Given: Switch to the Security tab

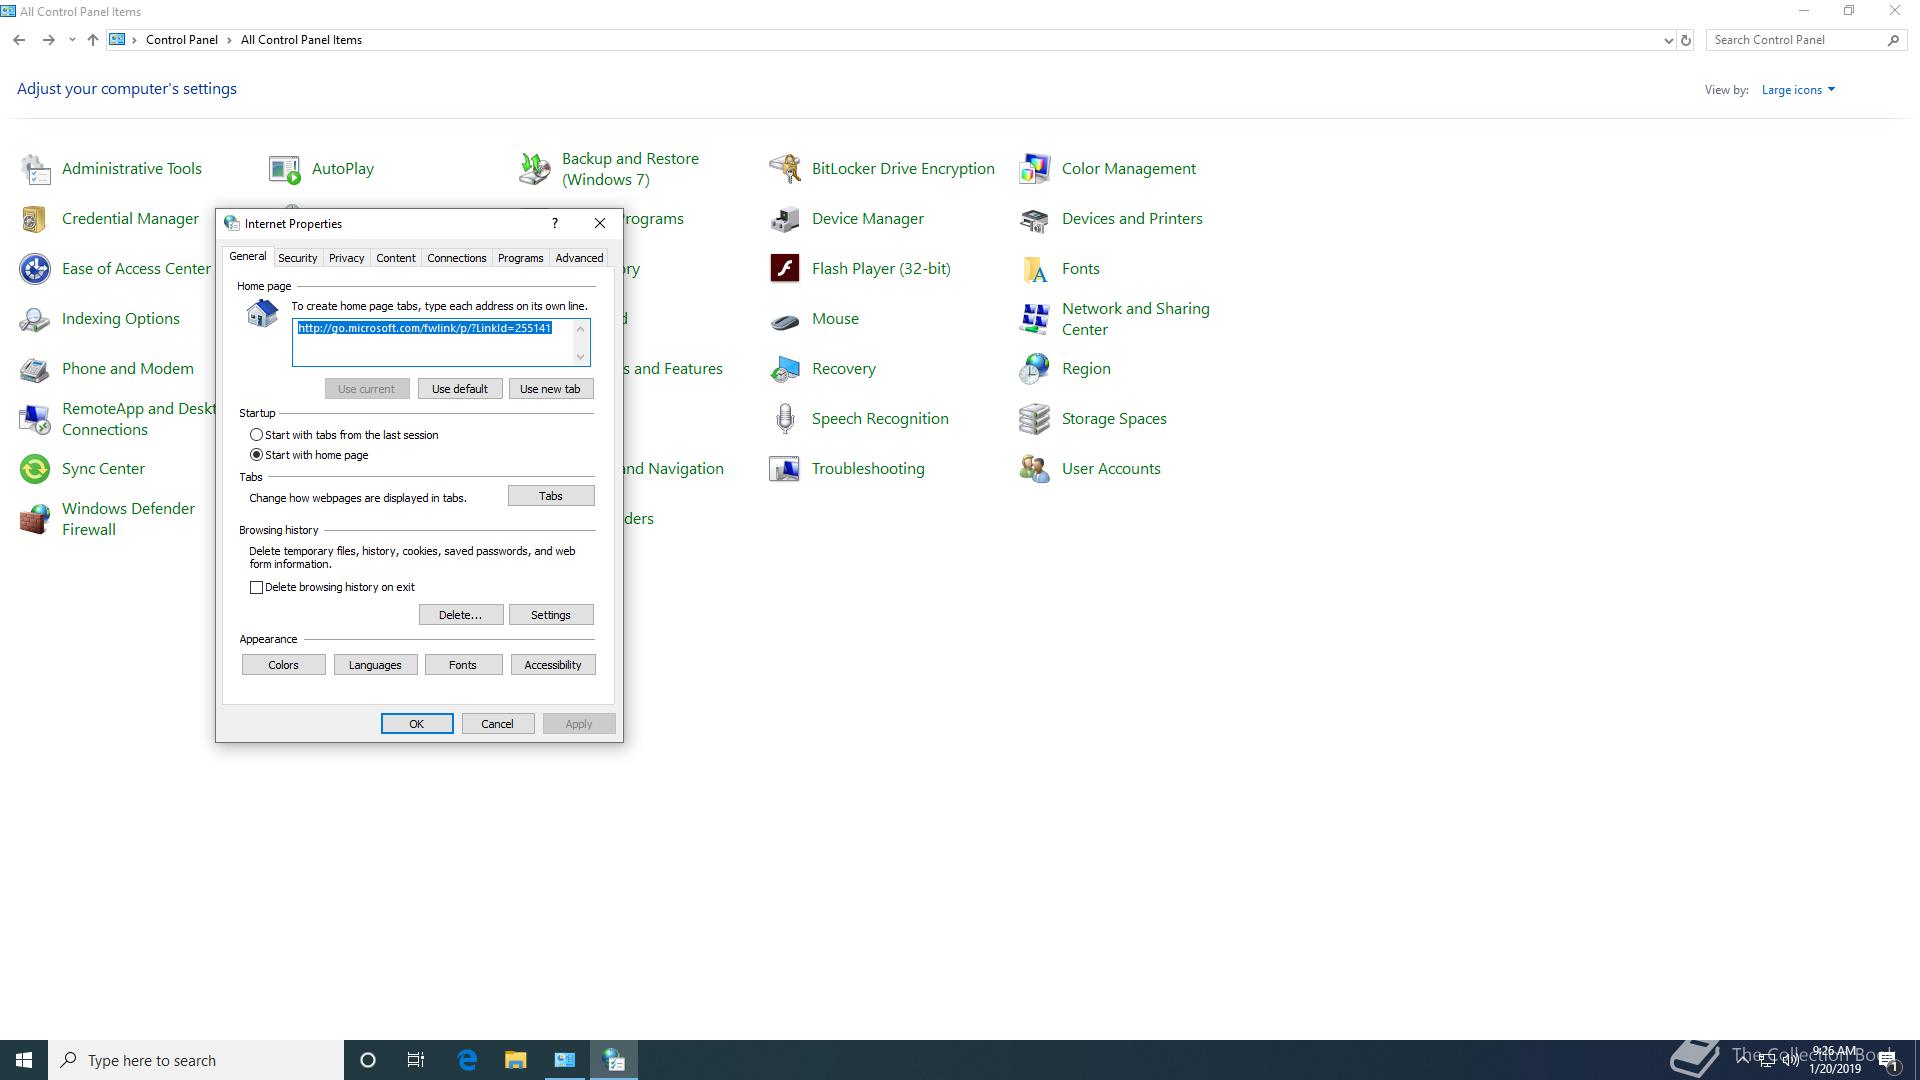Looking at the screenshot, I should click(297, 258).
